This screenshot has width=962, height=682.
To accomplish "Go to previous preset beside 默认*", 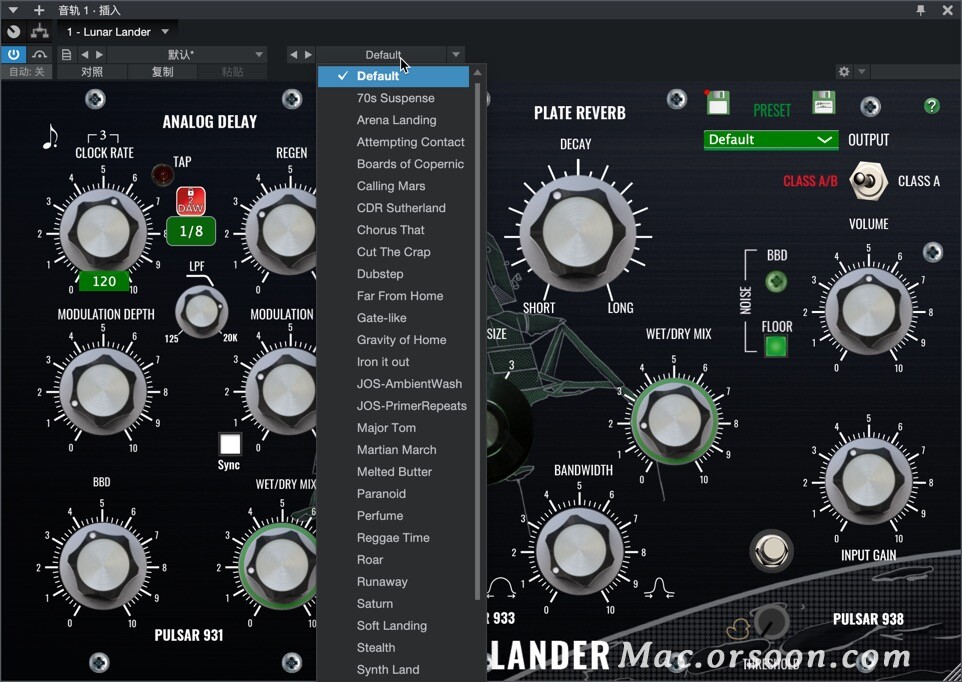I will coord(85,55).
